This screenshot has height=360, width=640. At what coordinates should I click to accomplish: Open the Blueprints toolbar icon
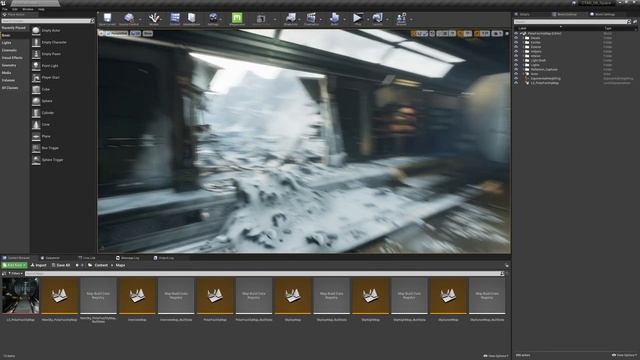291,18
